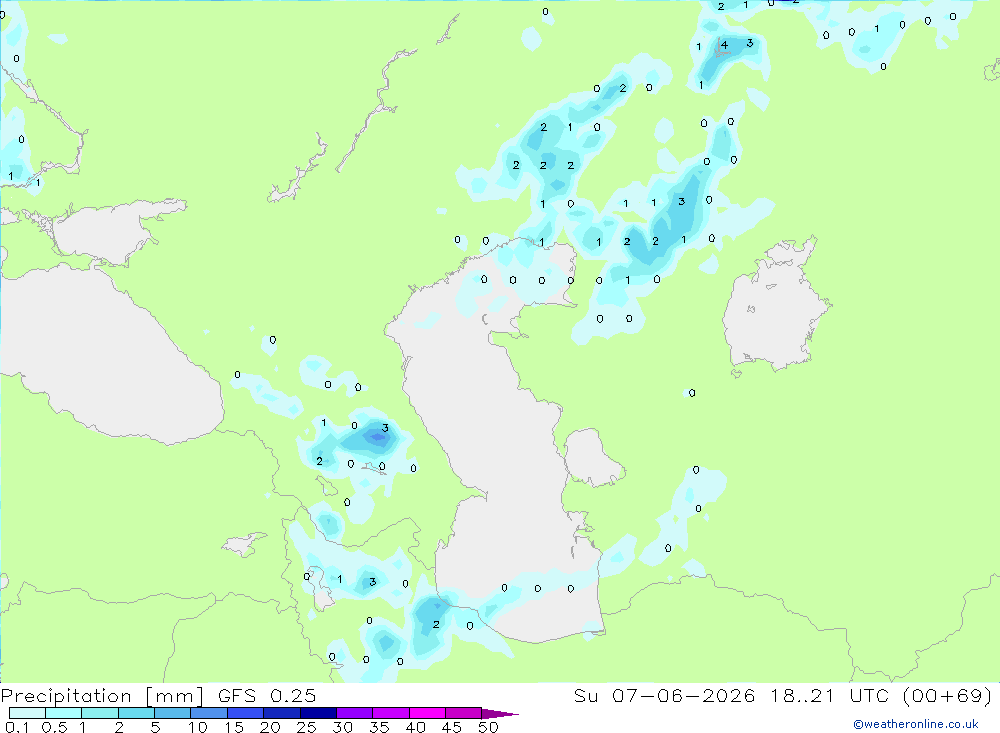
Task: Click the '18..21 UTC' time text
Action: point(828,695)
